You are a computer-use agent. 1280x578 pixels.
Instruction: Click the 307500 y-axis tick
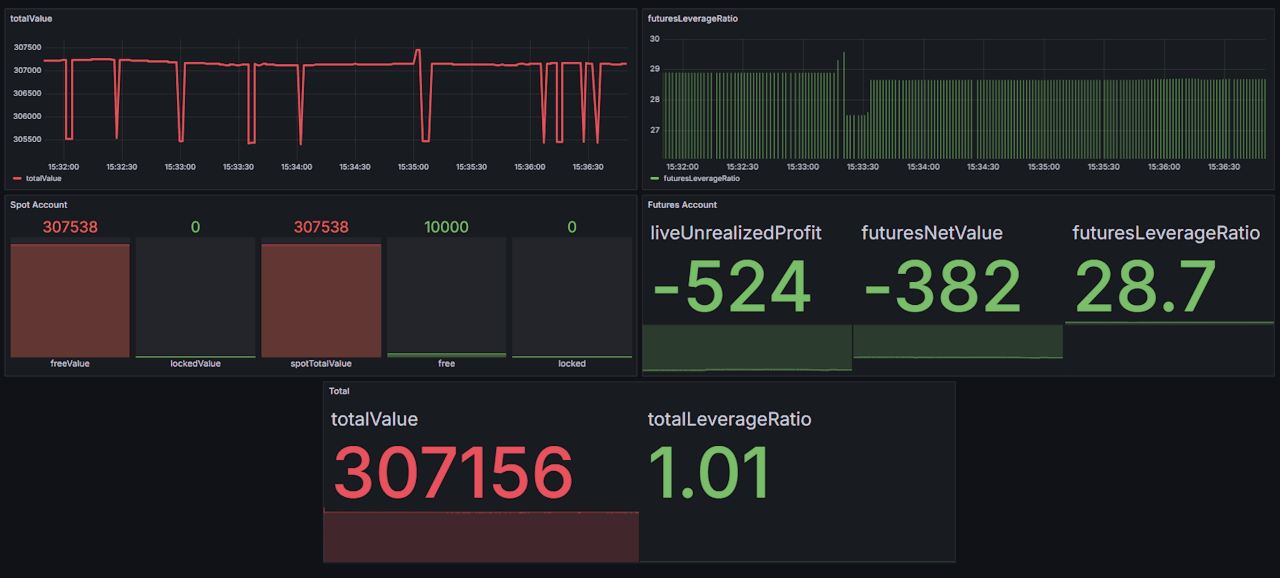(27, 47)
